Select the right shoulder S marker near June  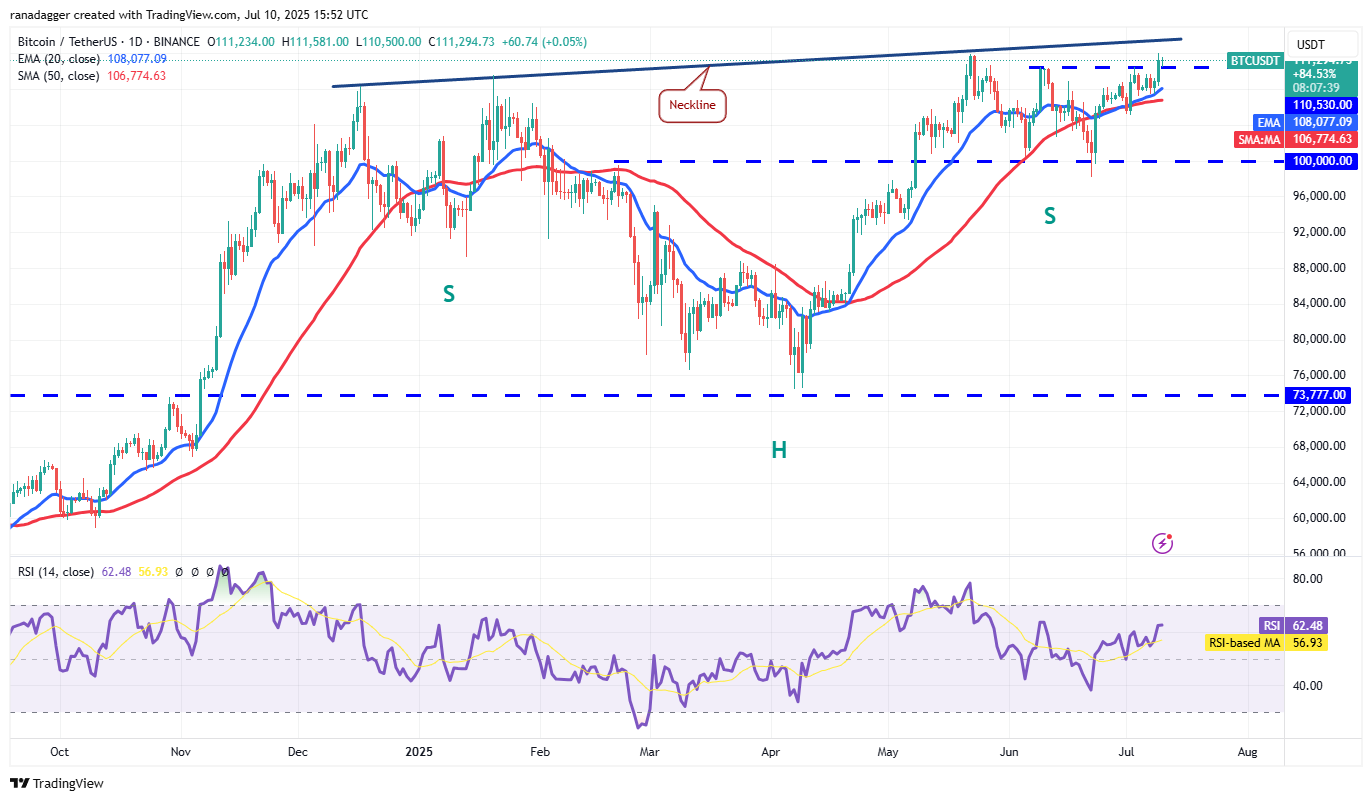[x=1049, y=215]
